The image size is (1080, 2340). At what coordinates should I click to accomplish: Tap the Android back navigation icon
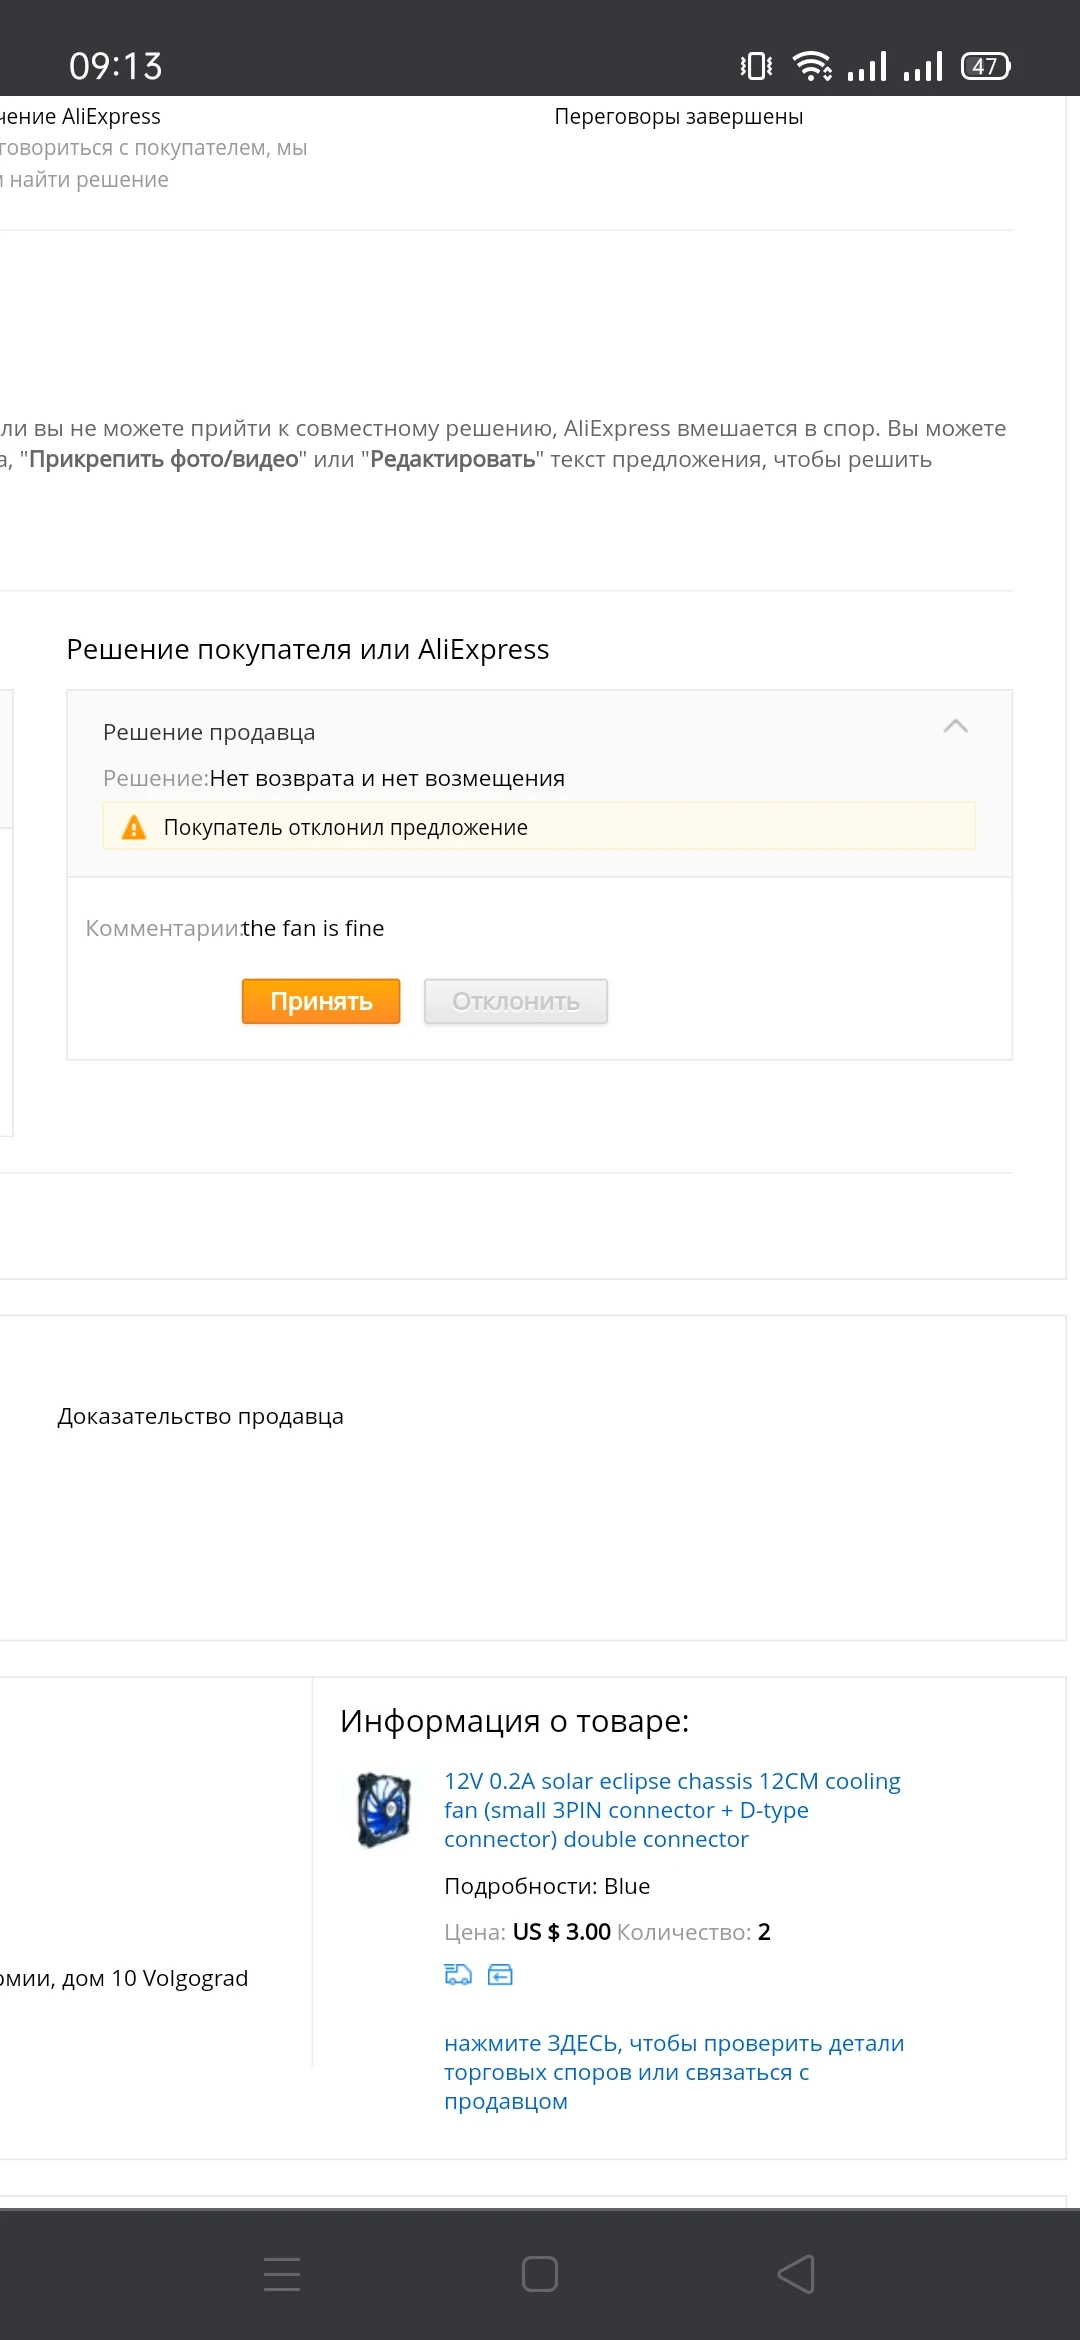pyautogui.click(x=796, y=2274)
